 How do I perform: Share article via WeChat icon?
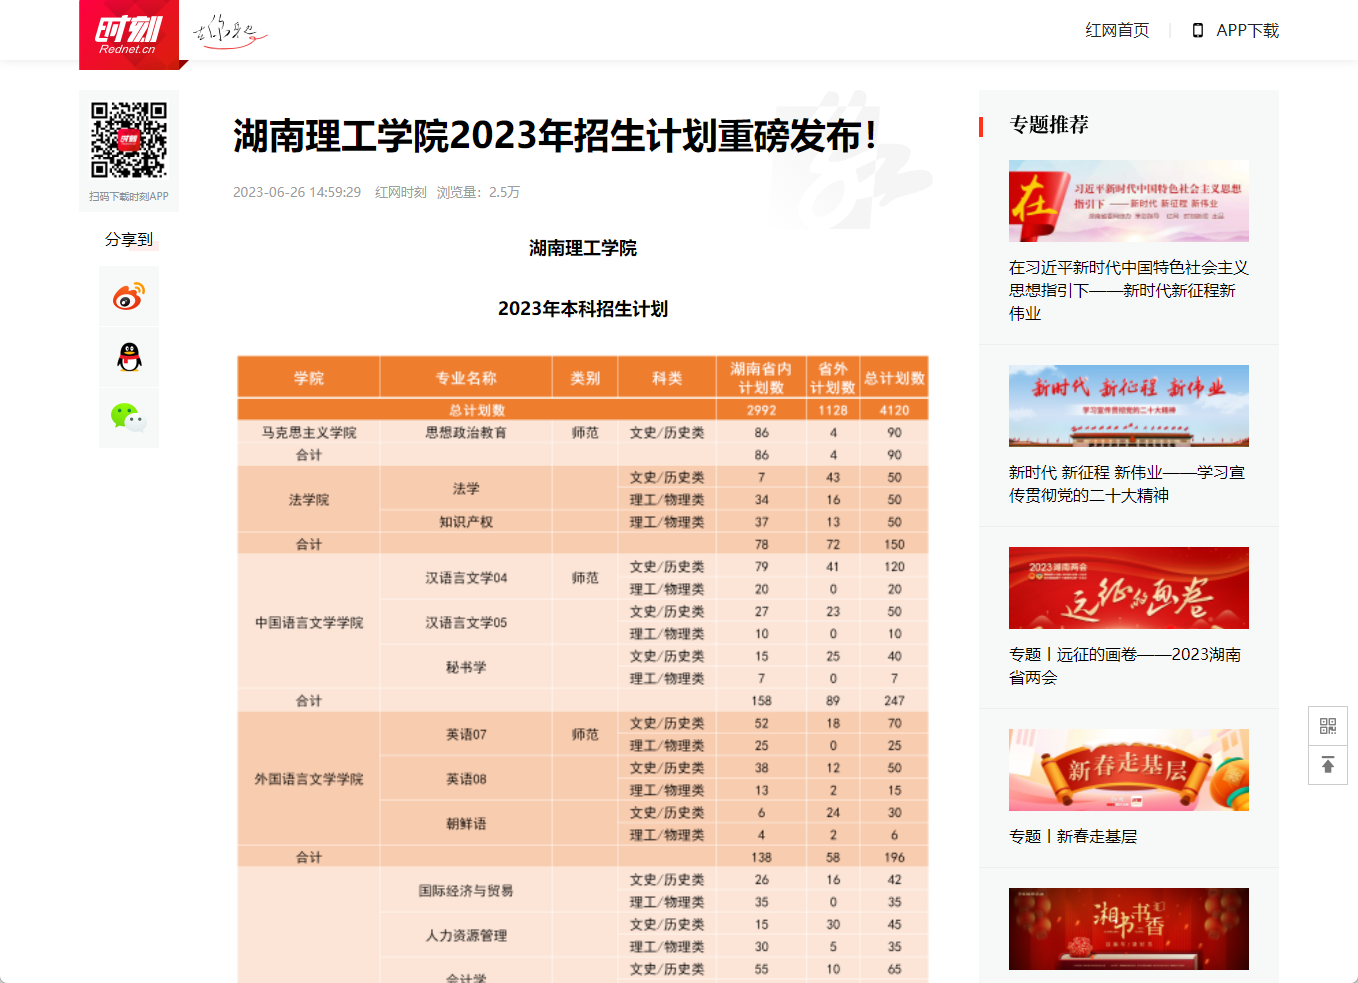pos(129,417)
